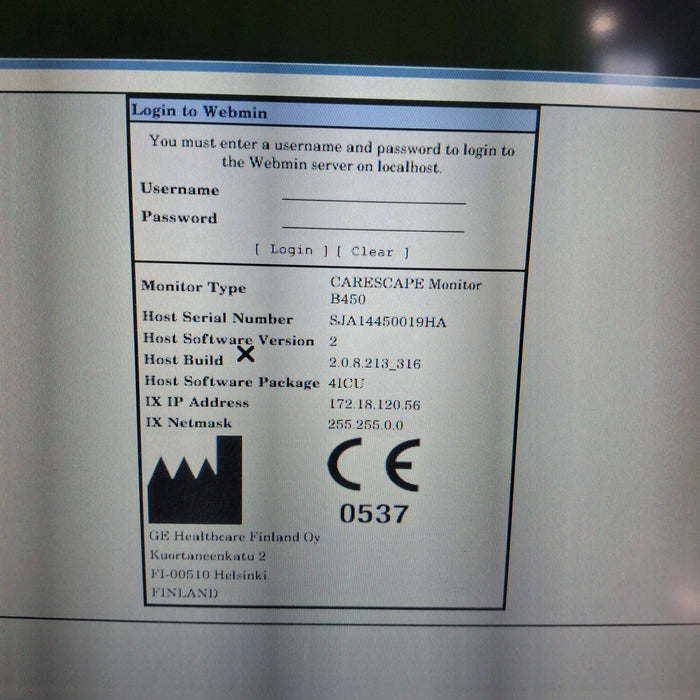This screenshot has width=700, height=700.
Task: Click the "Host Software Version" label
Action: [x=229, y=339]
